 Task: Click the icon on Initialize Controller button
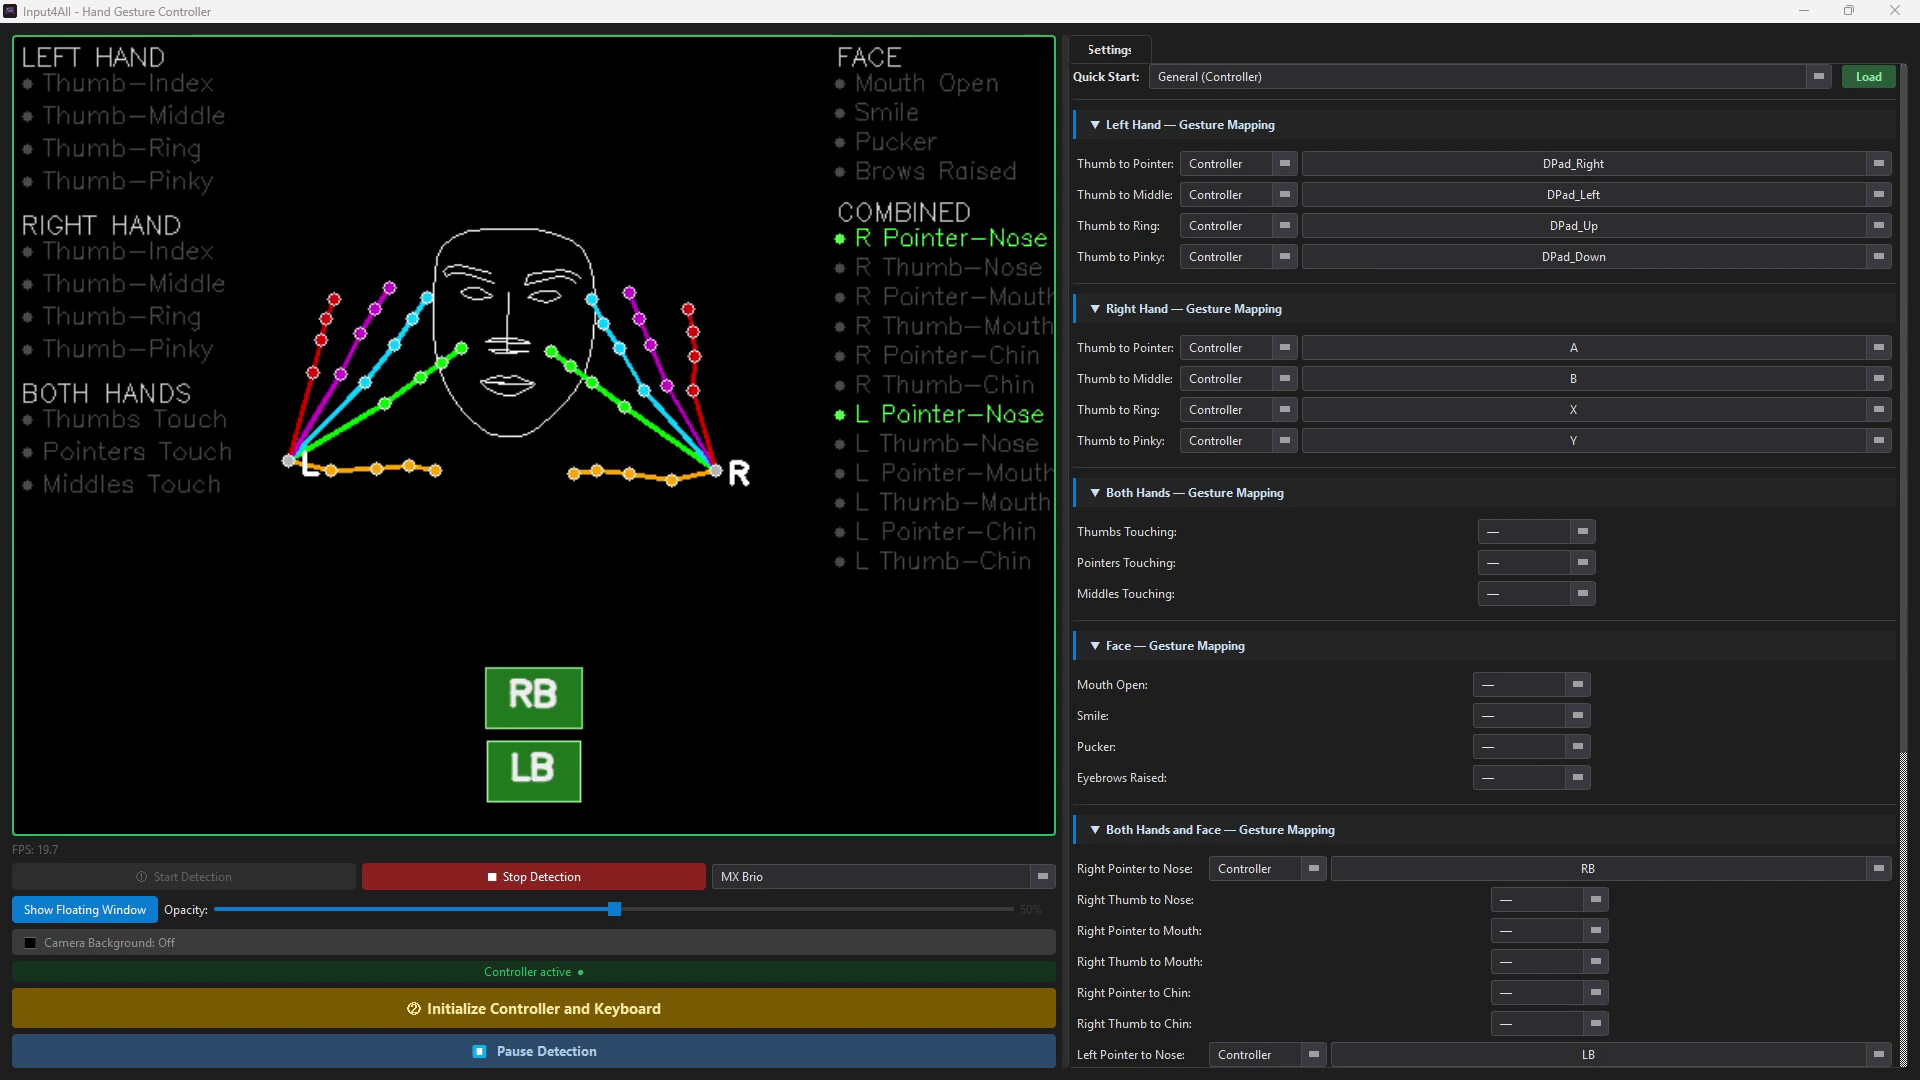(x=414, y=1009)
